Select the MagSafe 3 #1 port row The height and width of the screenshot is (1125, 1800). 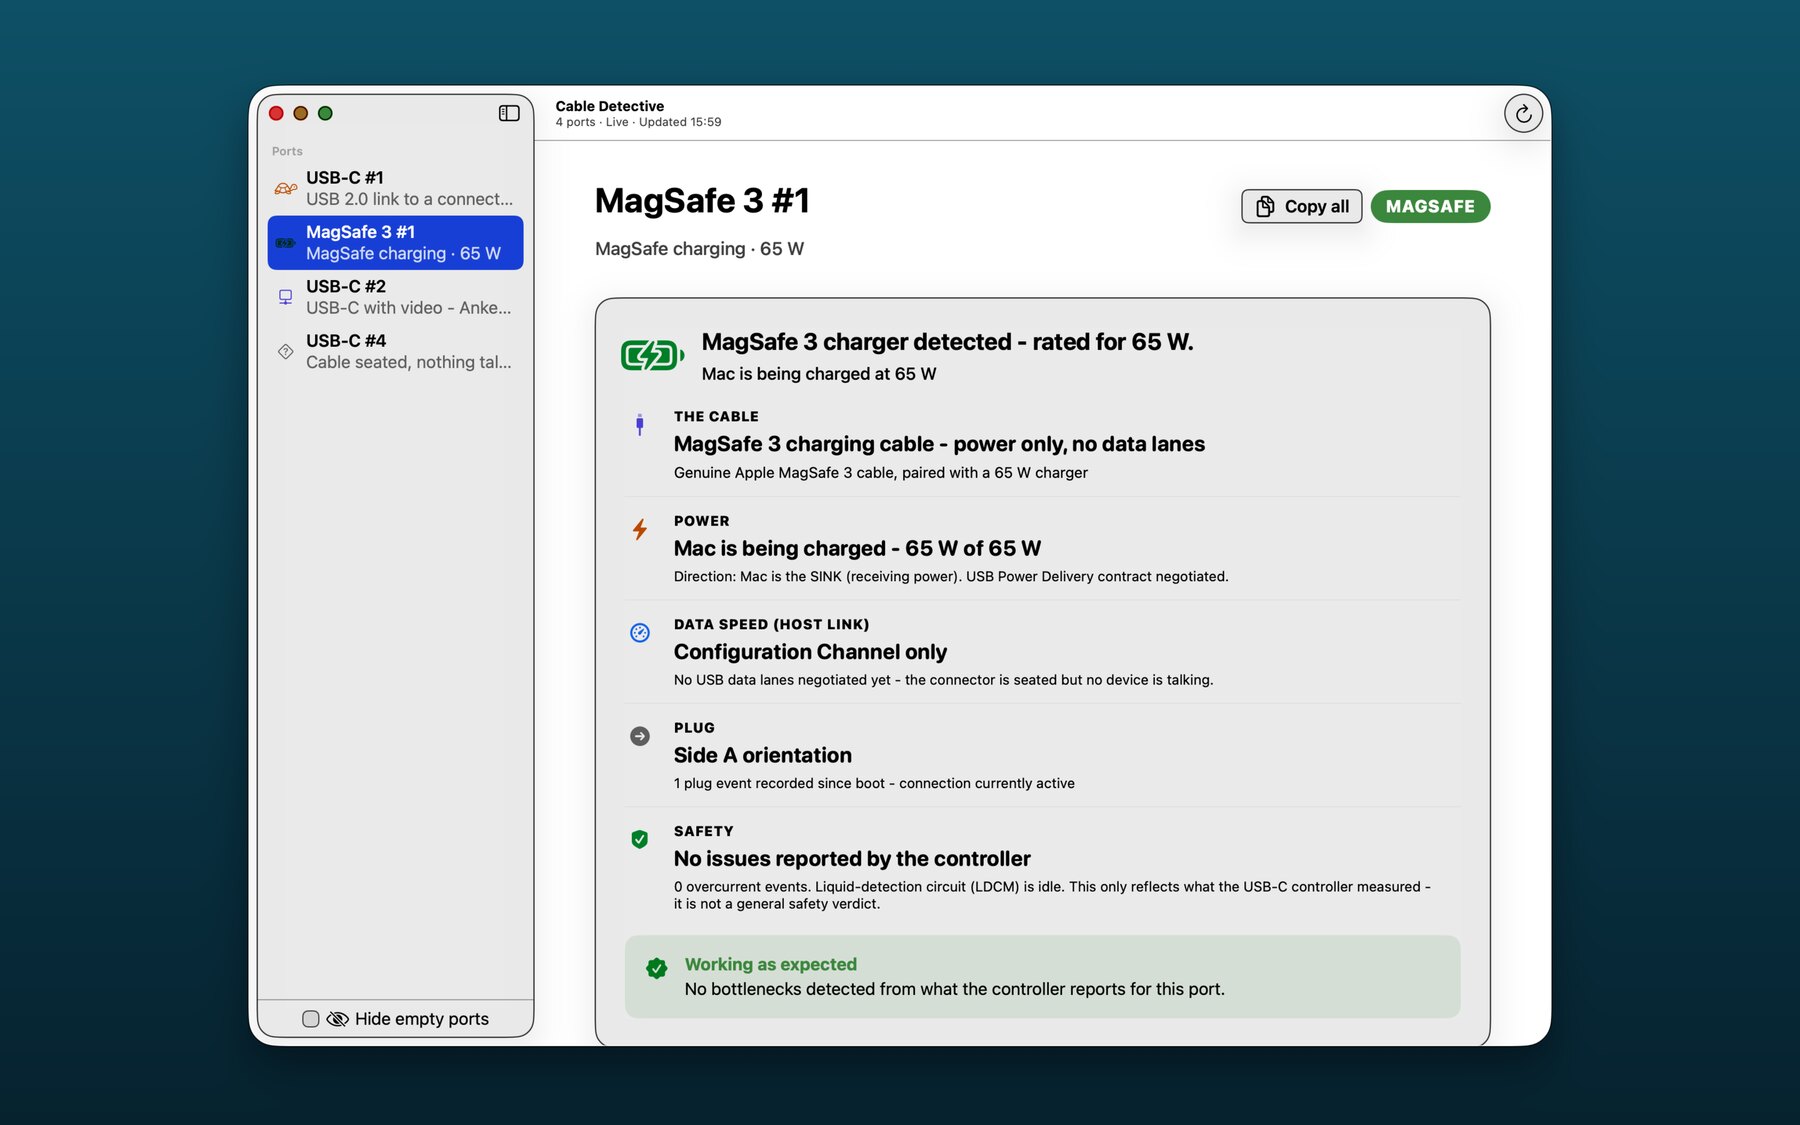coord(396,243)
